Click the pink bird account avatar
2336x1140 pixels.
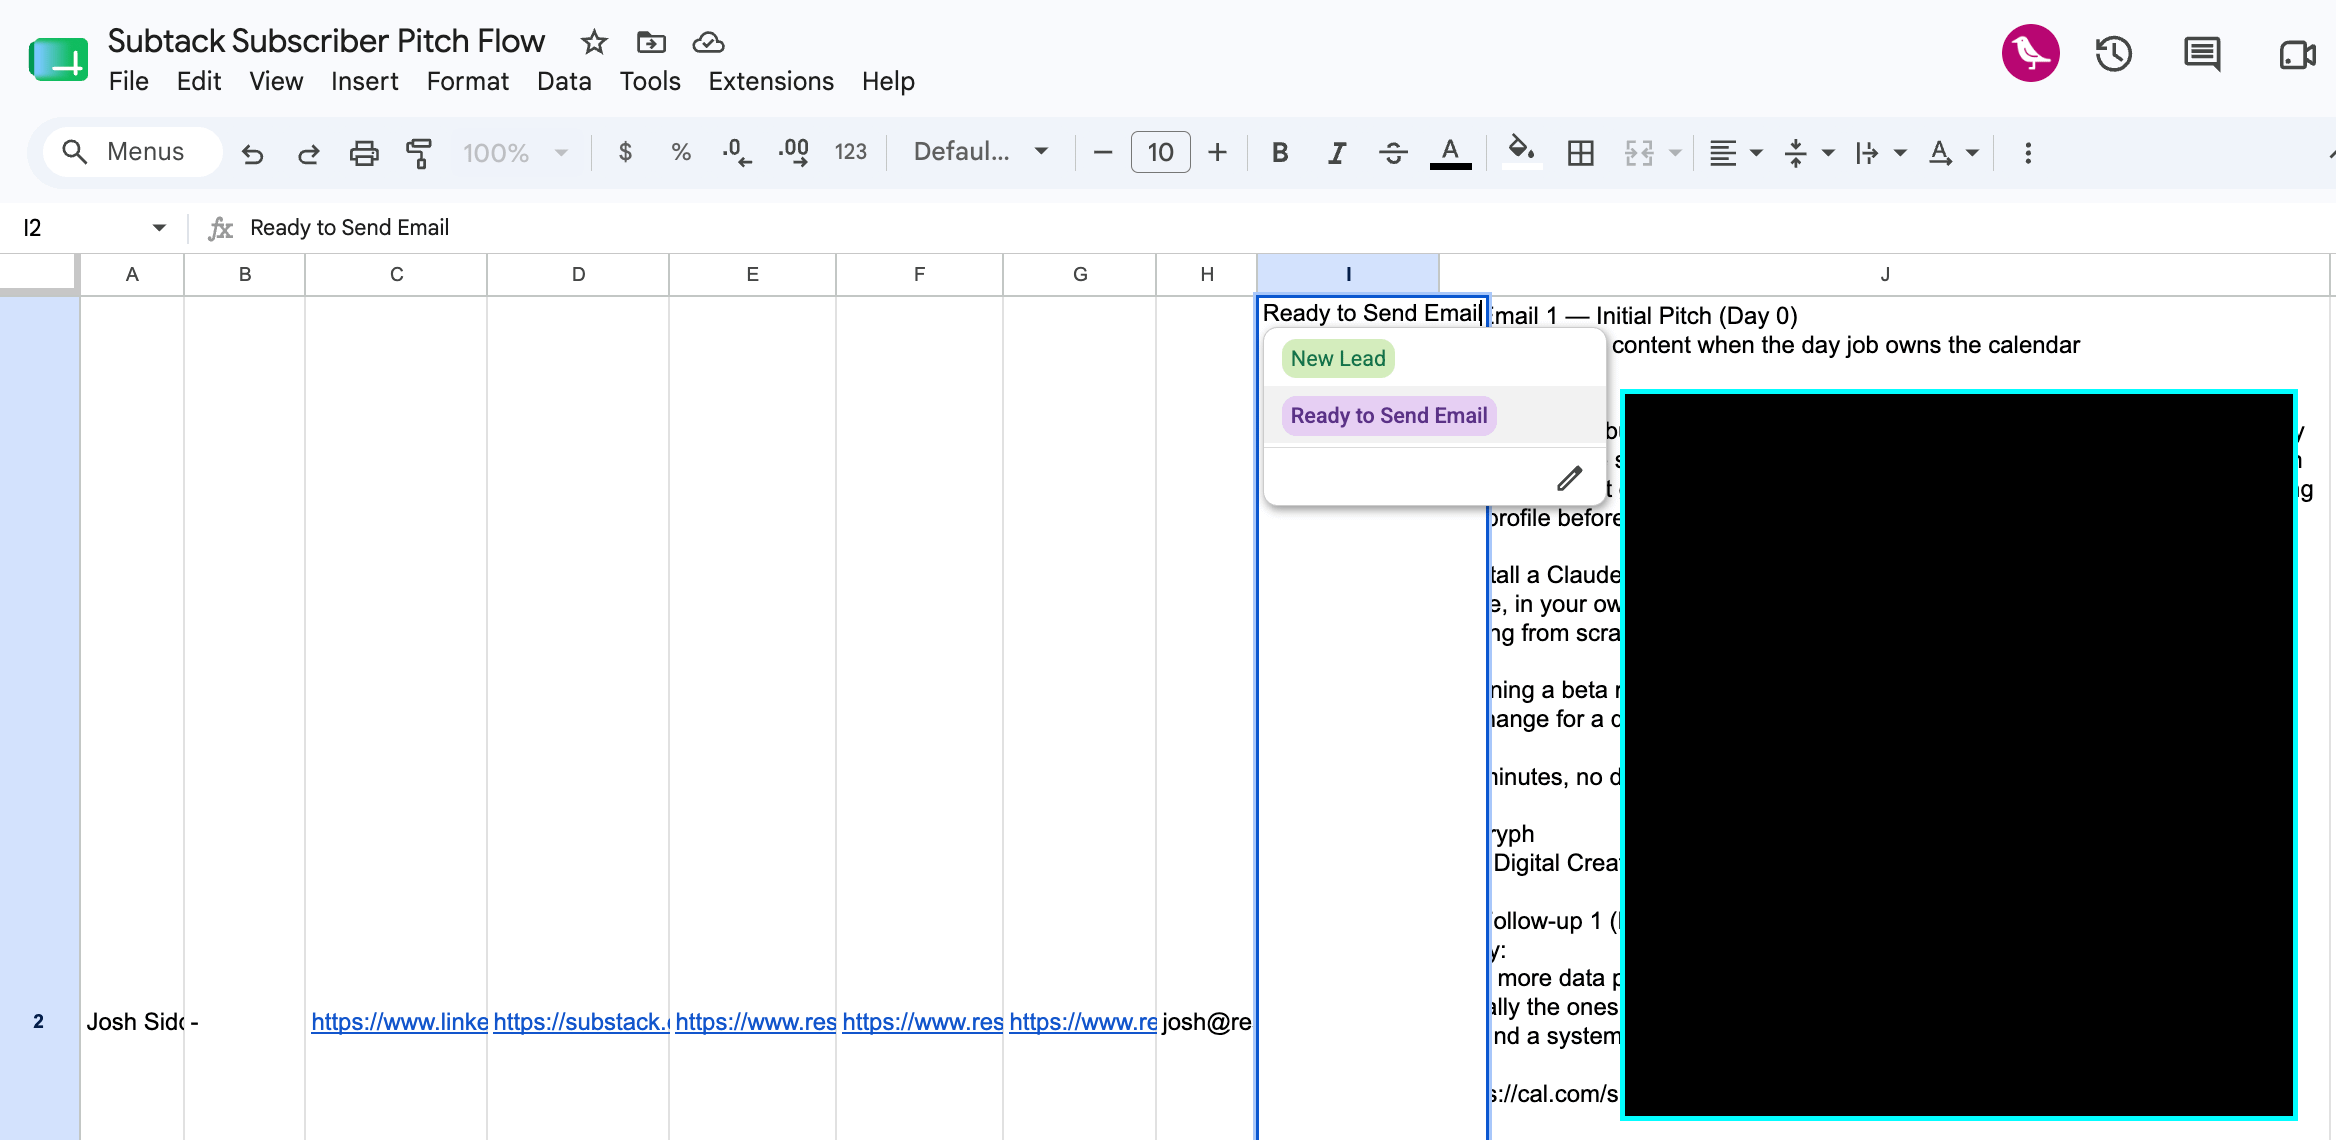click(2030, 53)
